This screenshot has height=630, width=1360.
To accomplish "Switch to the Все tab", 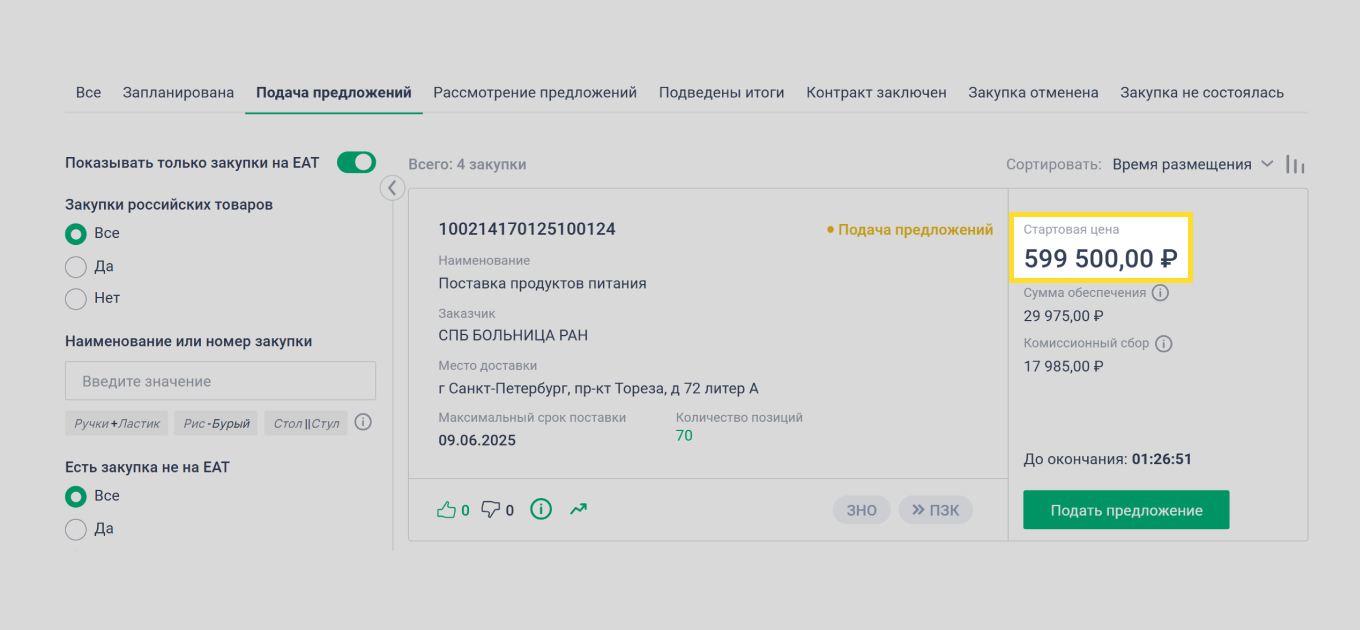I will (88, 92).
